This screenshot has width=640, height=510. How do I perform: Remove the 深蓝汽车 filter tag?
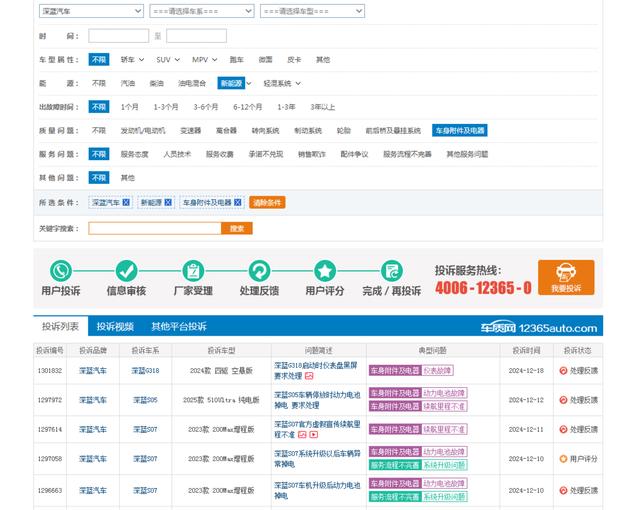coord(126,202)
